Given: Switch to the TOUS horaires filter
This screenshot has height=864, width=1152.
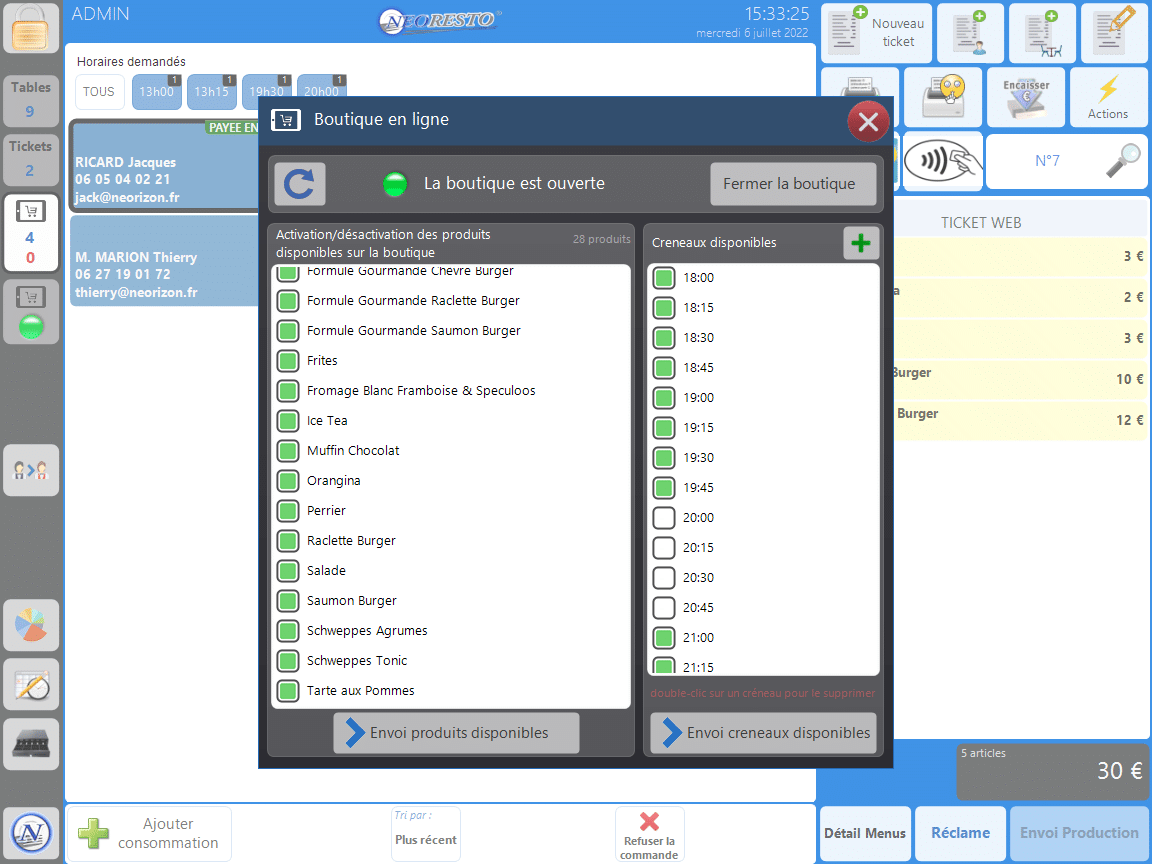Looking at the screenshot, I should [99, 91].
